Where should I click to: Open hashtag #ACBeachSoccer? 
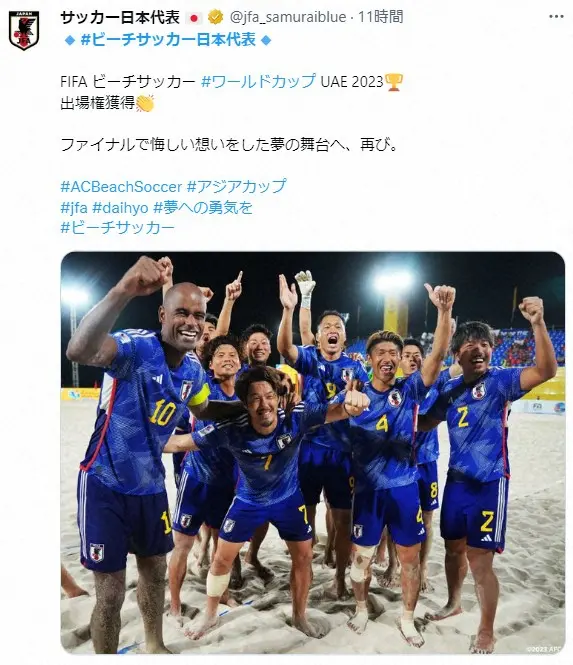(121, 187)
